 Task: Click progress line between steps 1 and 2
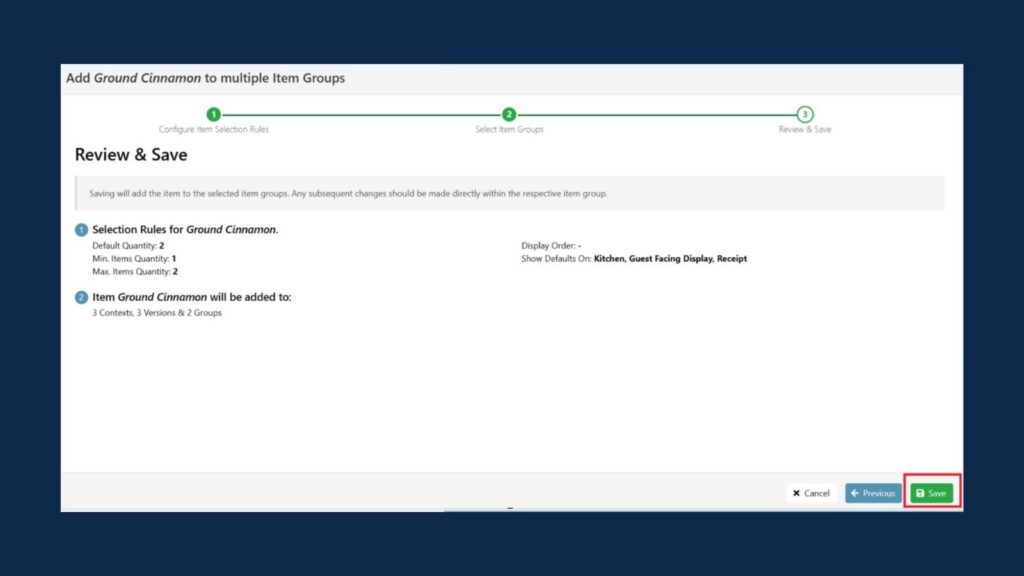click(x=360, y=115)
